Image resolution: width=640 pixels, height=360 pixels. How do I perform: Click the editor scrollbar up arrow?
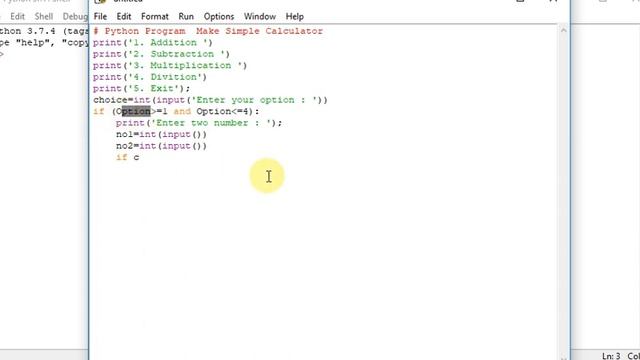click(563, 30)
